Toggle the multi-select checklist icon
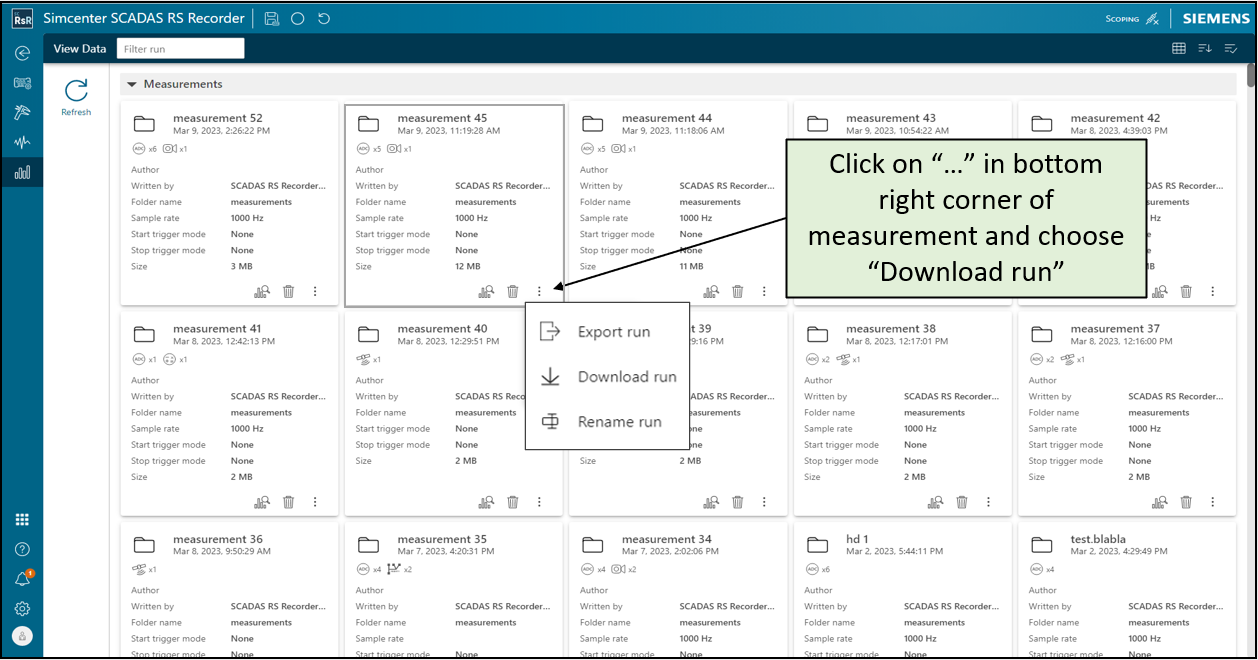1258x660 pixels. (x=1231, y=48)
